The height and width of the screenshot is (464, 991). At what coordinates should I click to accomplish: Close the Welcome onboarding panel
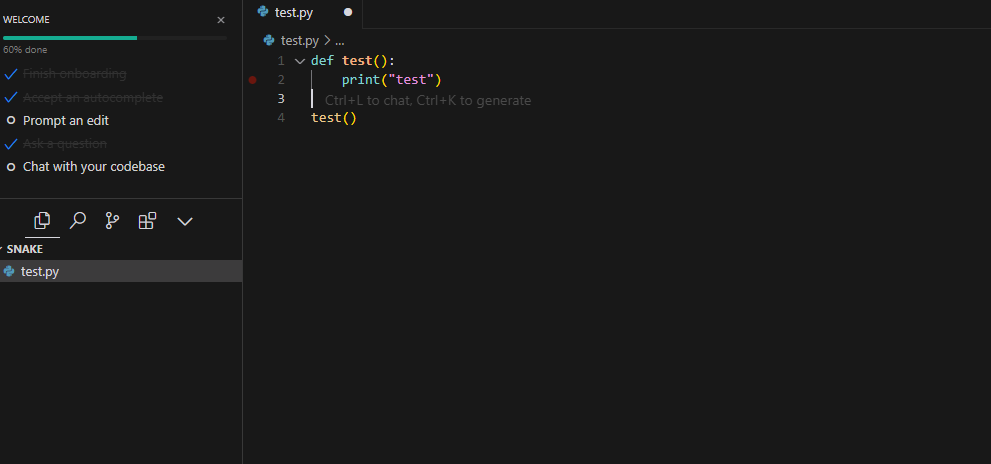pyautogui.click(x=221, y=20)
